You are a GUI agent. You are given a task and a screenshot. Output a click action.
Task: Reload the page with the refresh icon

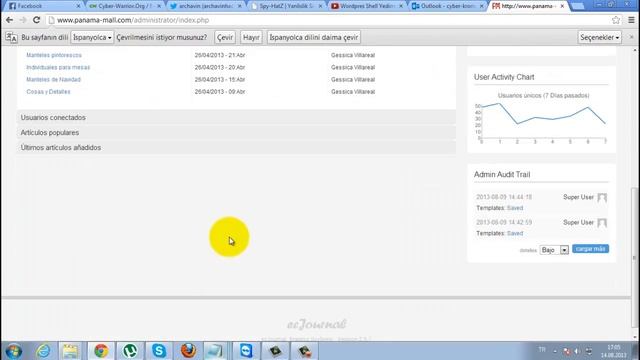pos(36,20)
